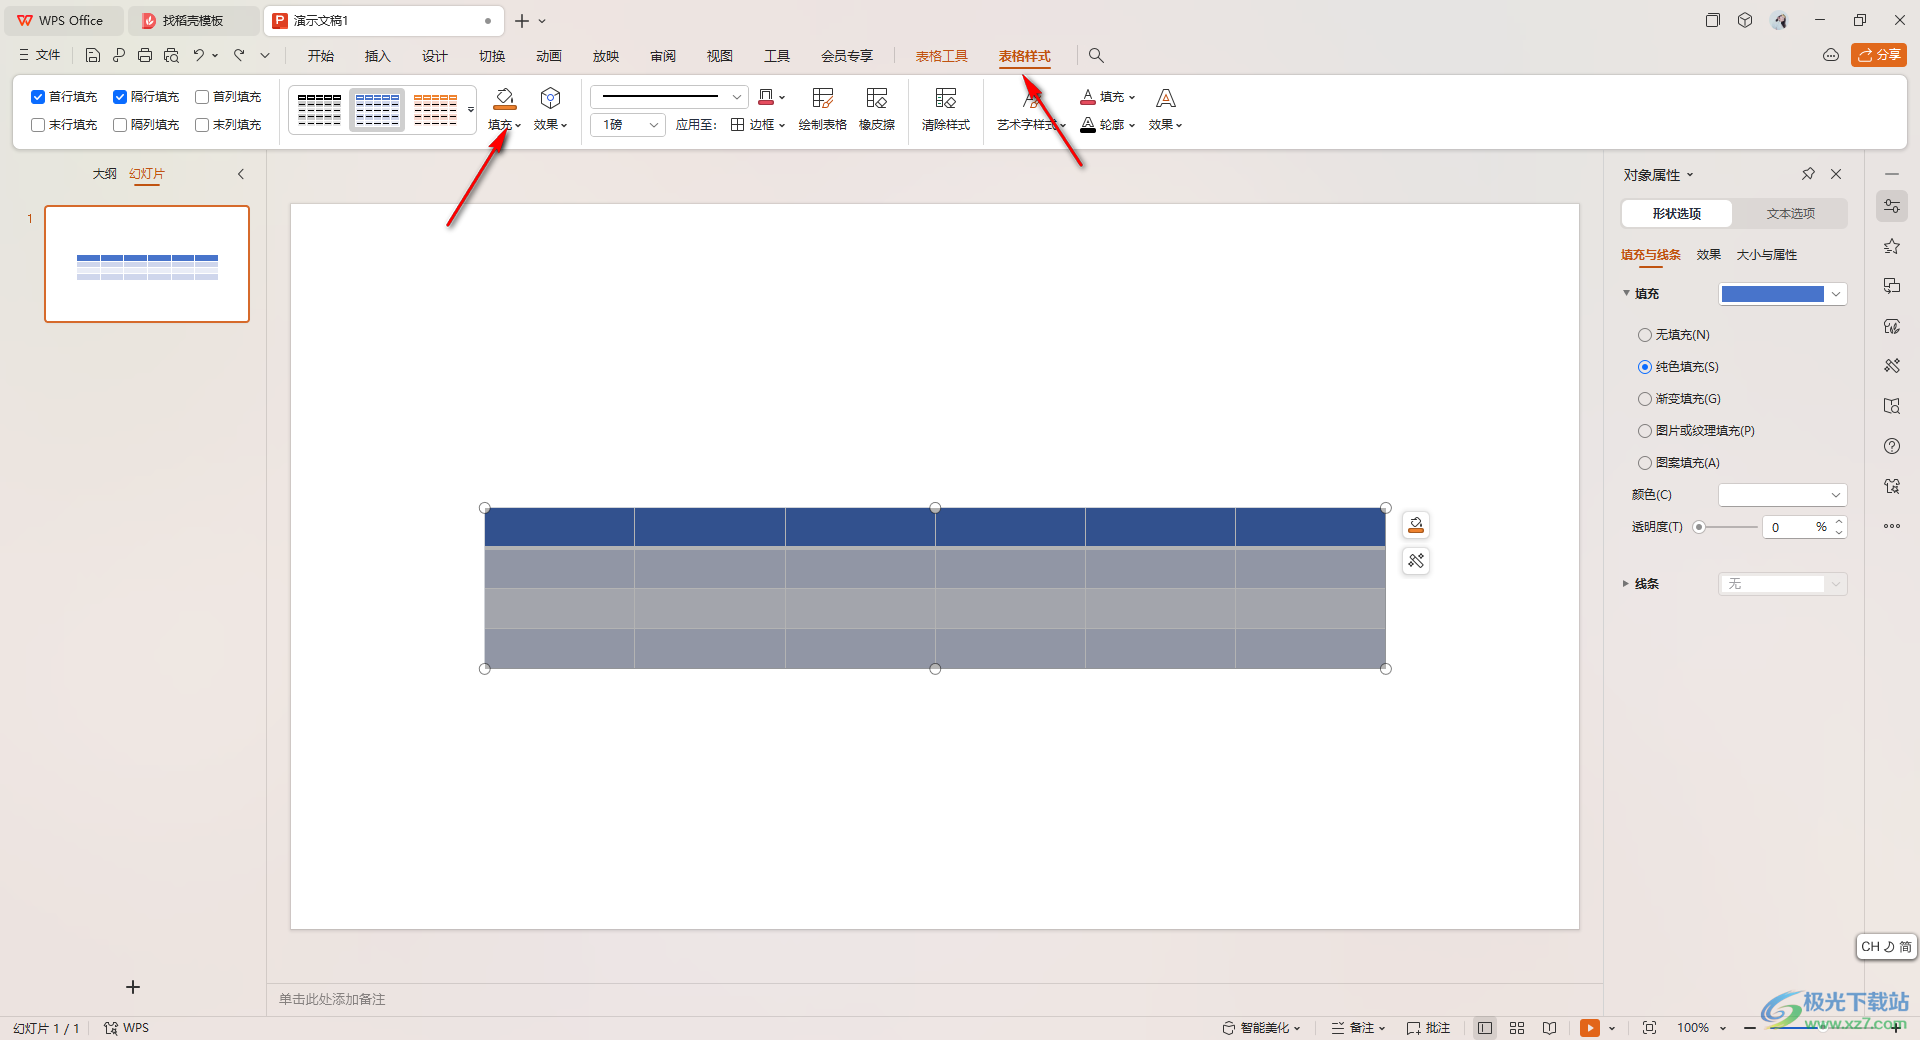
Task: Expand the table styles gallery arrow
Action: pyautogui.click(x=471, y=110)
